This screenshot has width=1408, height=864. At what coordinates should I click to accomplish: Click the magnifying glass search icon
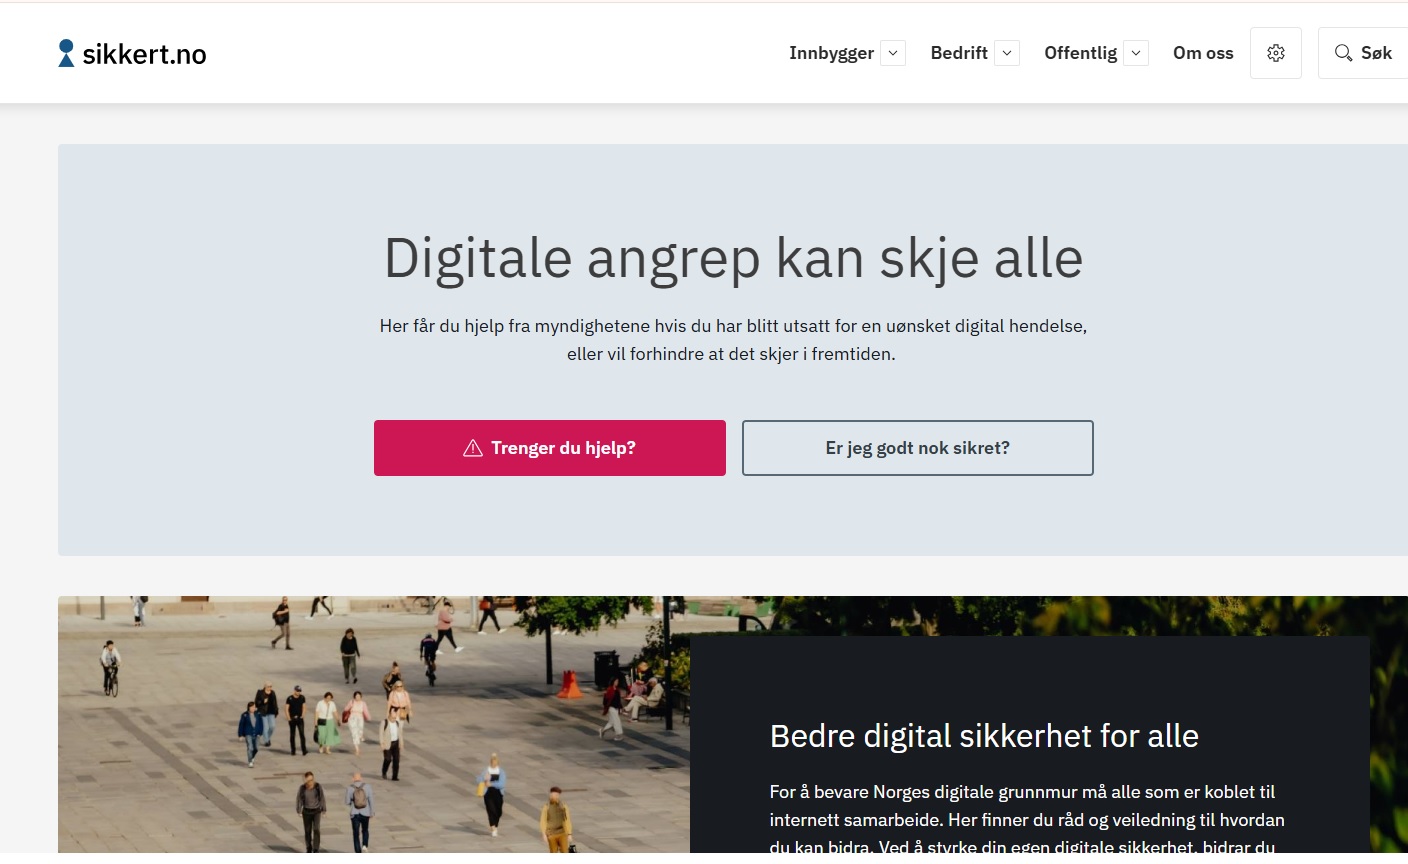[x=1343, y=53]
